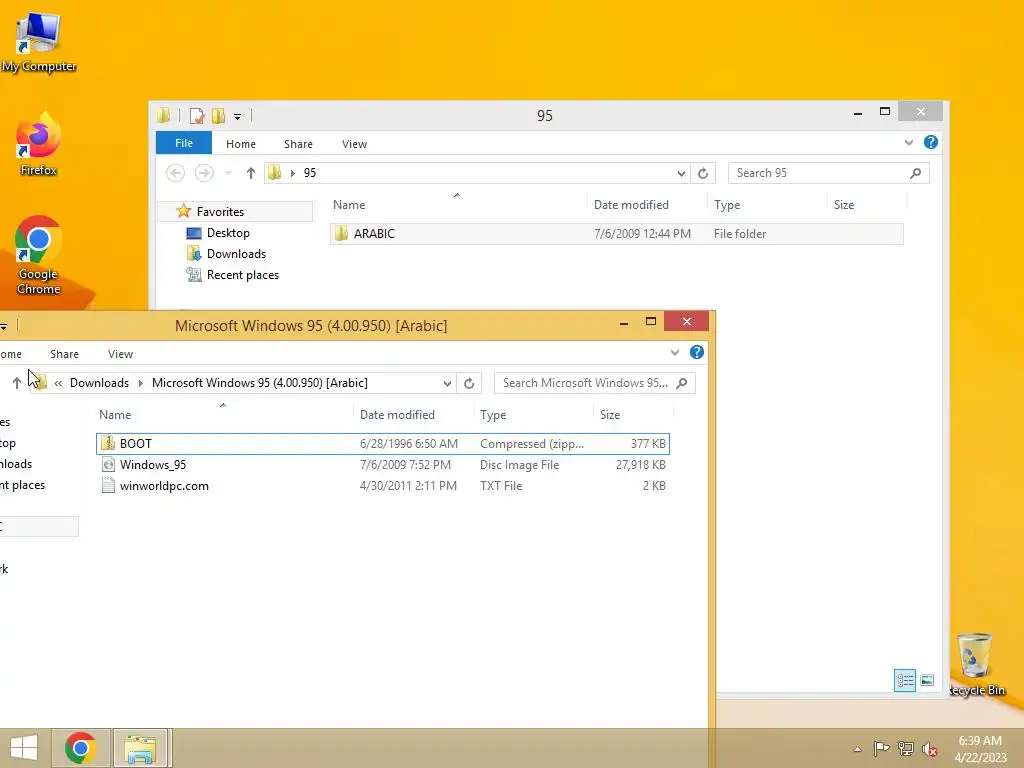Click the 95 breadcrumb in address bar
Image resolution: width=1024 pixels, height=768 pixels.
310,173
